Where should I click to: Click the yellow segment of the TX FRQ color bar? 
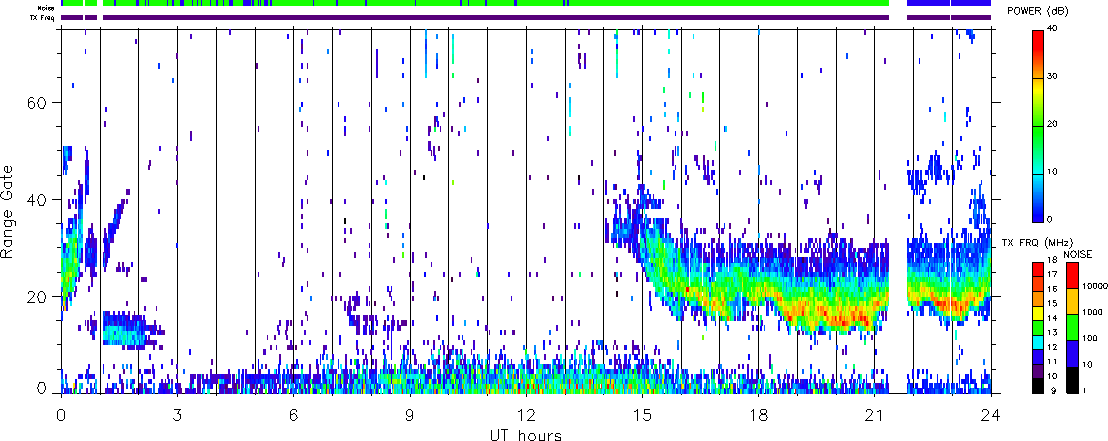(x=1038, y=313)
